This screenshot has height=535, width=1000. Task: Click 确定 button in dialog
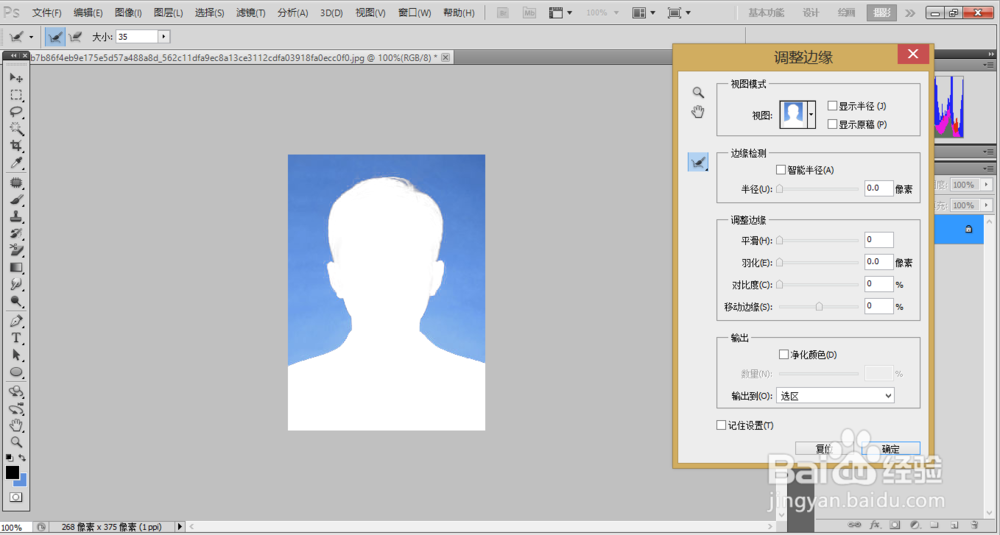(x=890, y=449)
